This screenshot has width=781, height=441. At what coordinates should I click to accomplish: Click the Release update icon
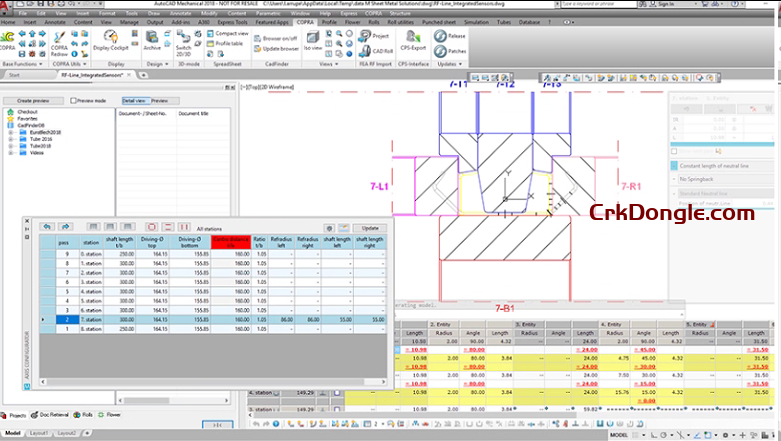click(x=440, y=35)
